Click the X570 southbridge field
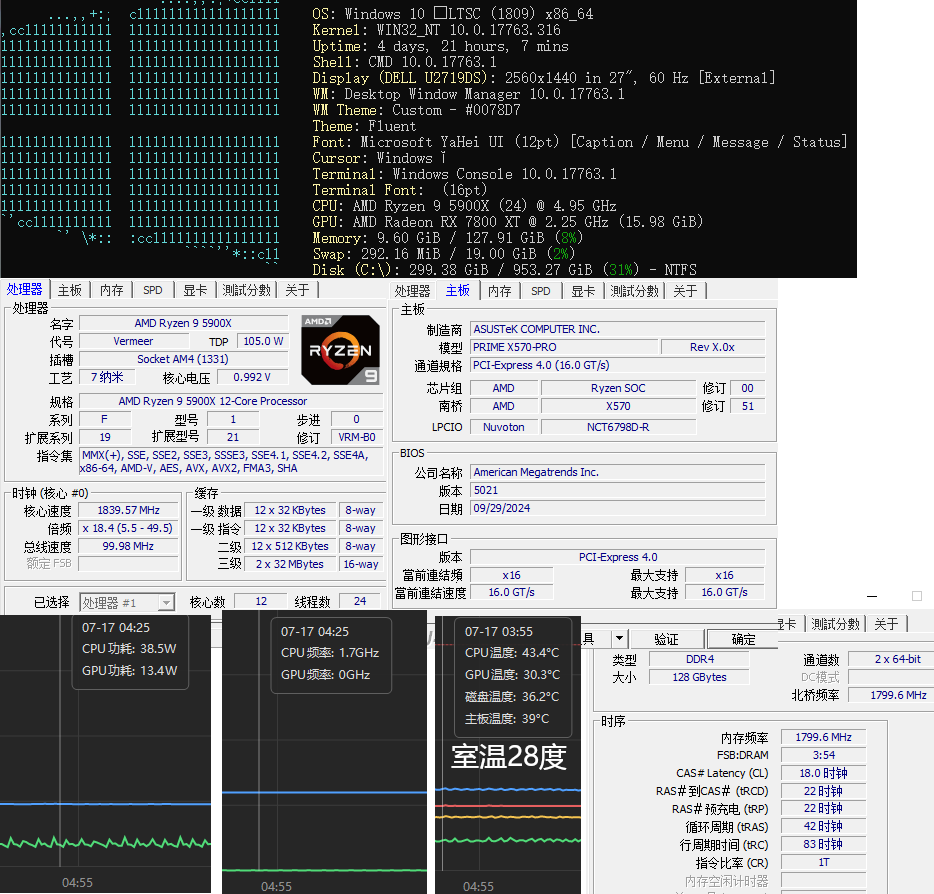 click(618, 406)
